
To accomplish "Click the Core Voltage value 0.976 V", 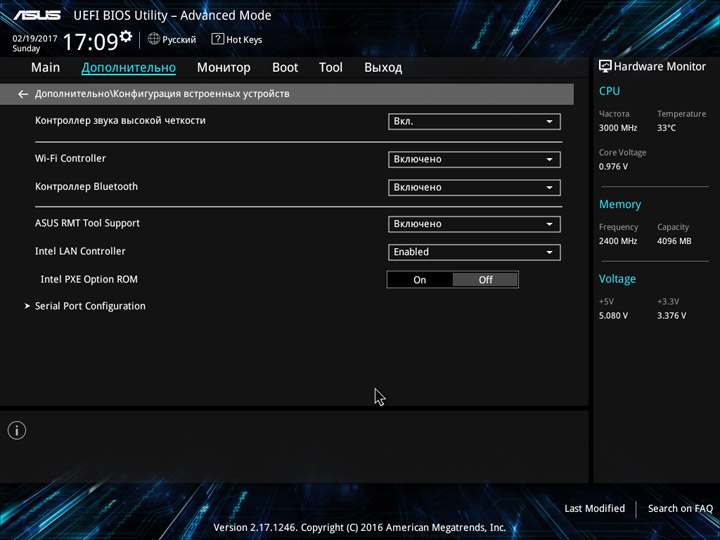I will (613, 167).
